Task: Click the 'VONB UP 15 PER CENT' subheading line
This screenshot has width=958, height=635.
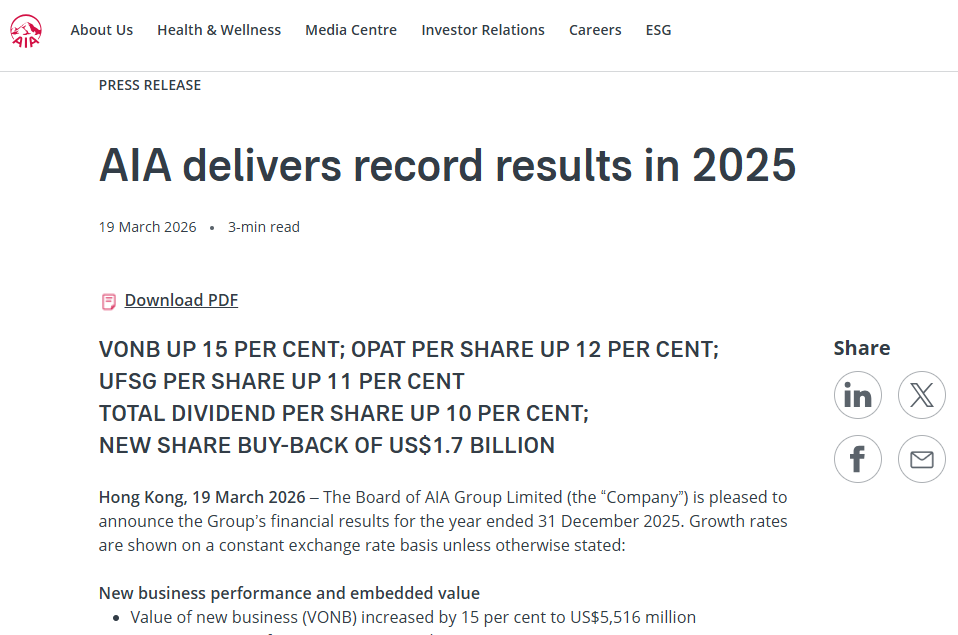Action: (408, 350)
